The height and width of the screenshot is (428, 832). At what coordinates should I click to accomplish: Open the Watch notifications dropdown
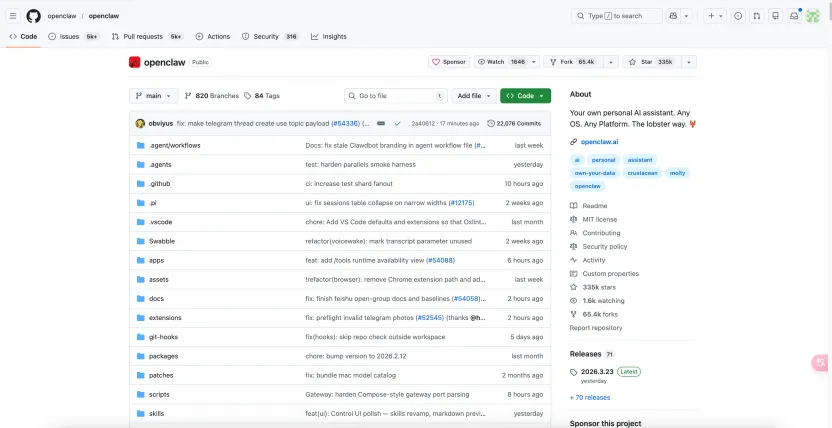coord(507,62)
